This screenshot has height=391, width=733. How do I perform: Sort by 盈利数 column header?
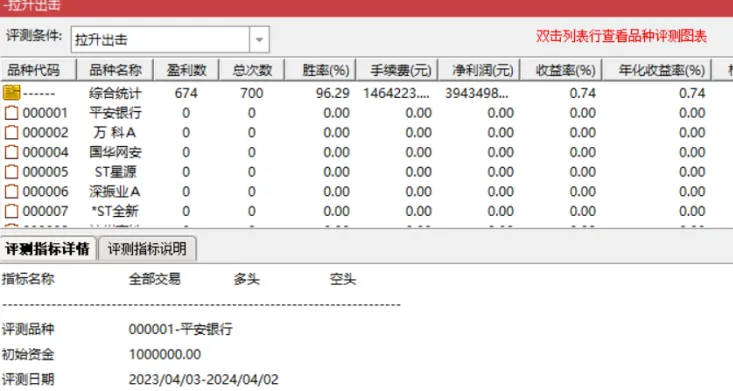click(x=186, y=70)
